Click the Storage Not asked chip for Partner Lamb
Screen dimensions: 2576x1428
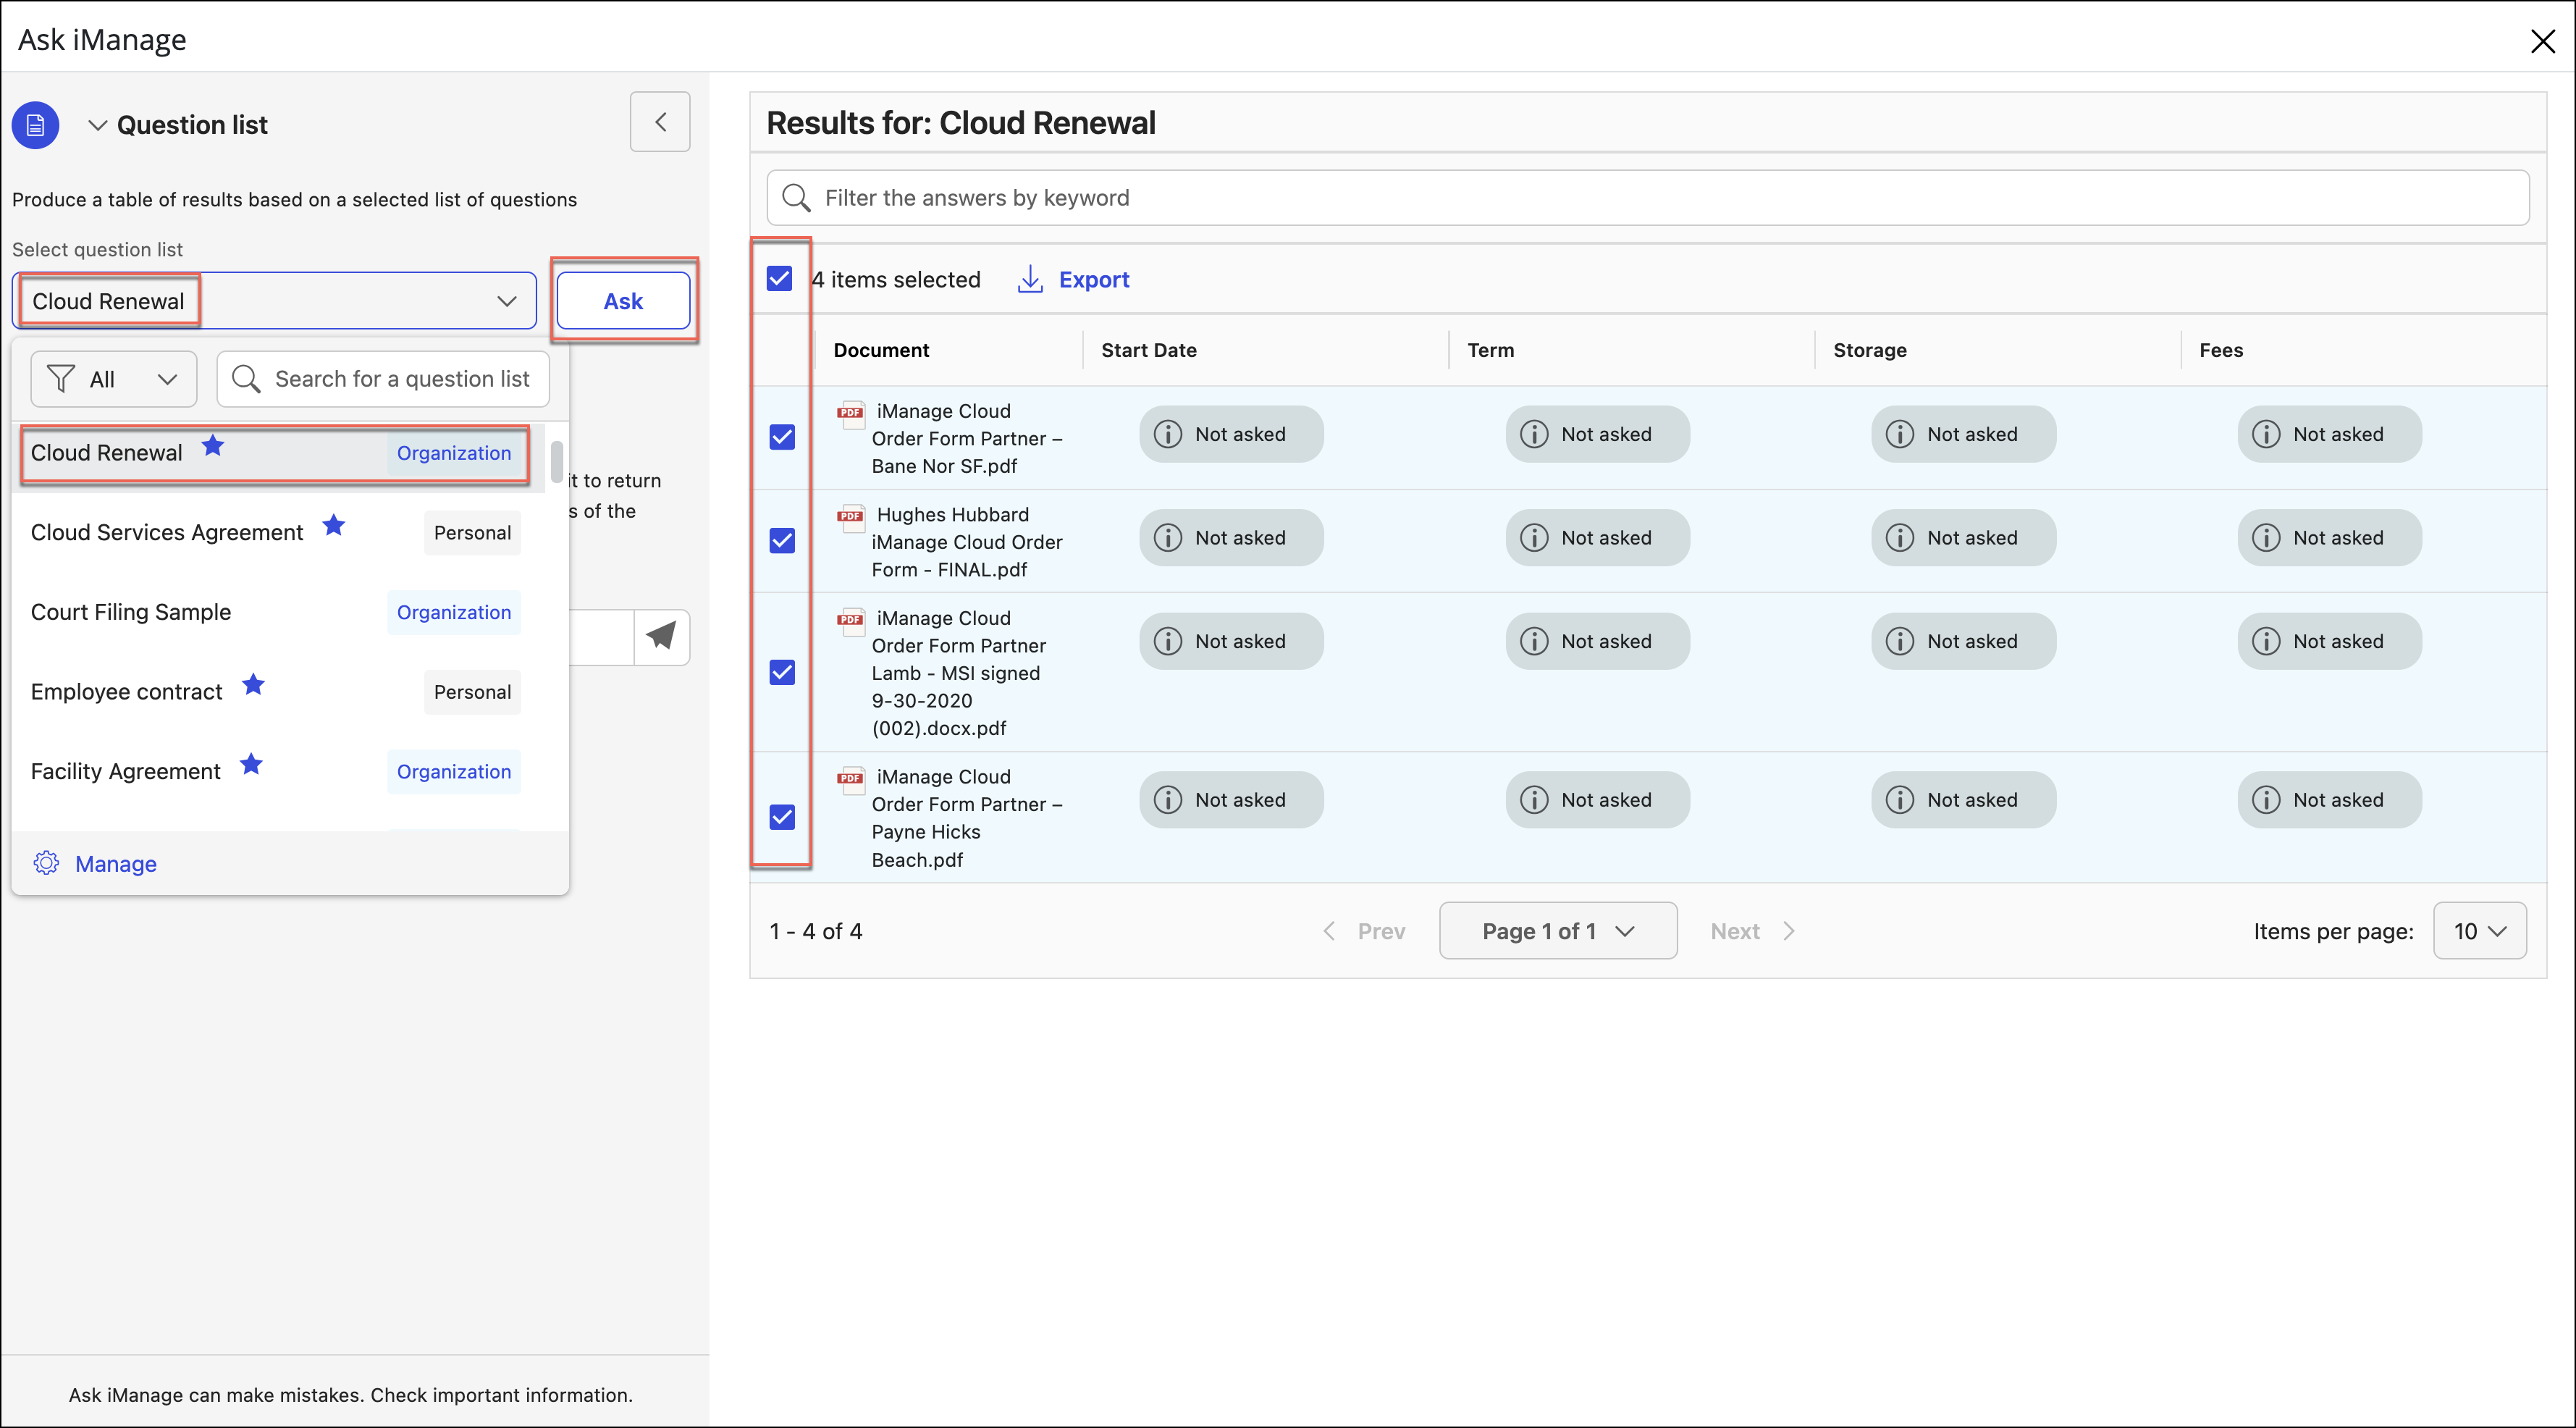[x=1963, y=641]
